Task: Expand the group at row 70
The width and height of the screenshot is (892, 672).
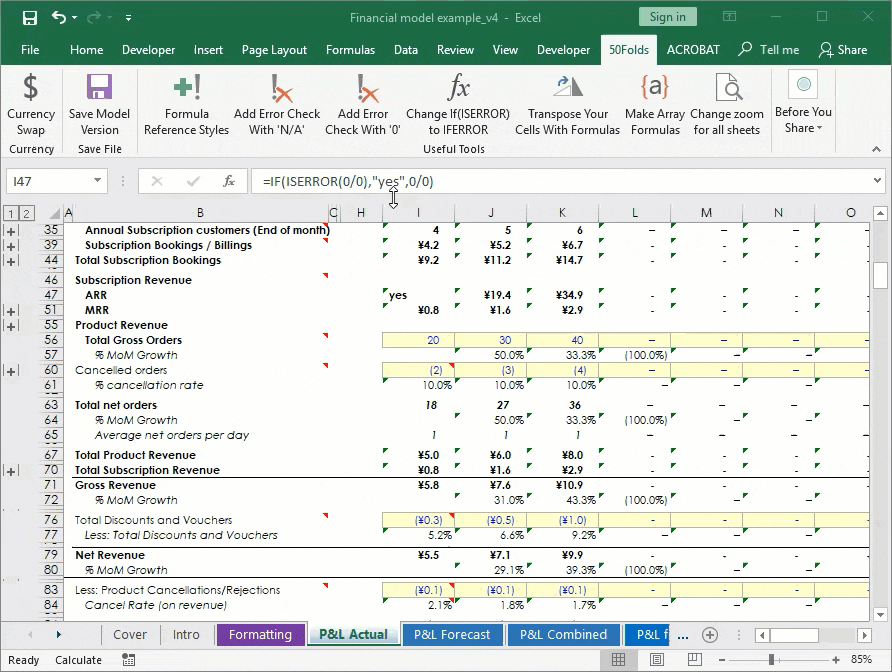Action: pos(11,471)
